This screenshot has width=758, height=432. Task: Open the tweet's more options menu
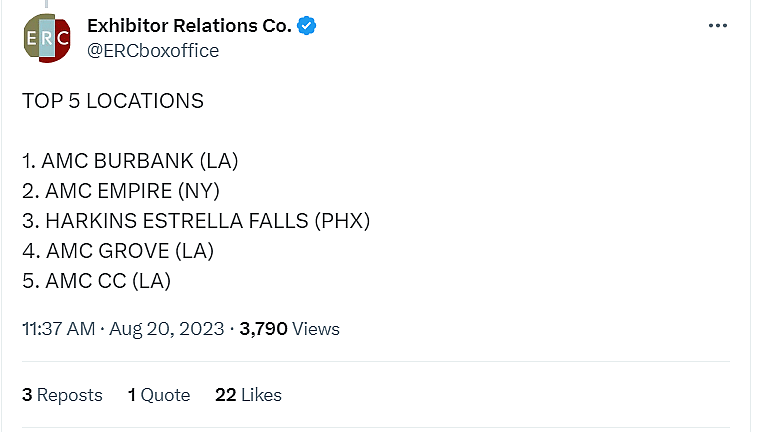coord(718,26)
